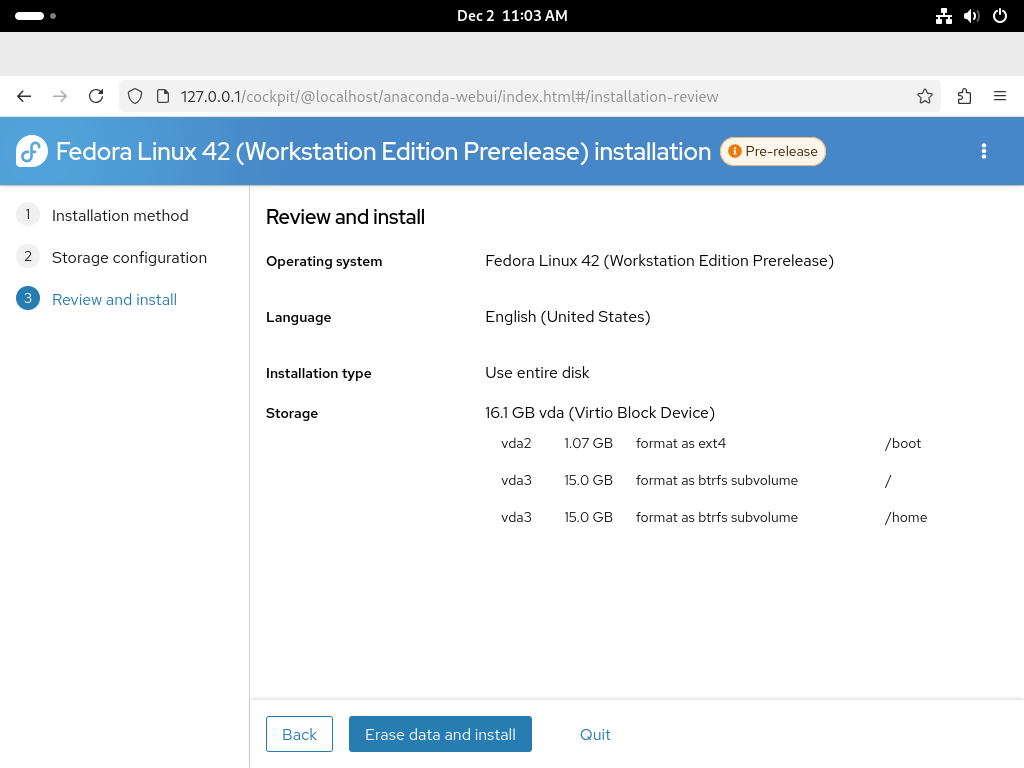Open the Activities workspace indicator
Image resolution: width=1024 pixels, height=768 pixels.
(x=35, y=16)
